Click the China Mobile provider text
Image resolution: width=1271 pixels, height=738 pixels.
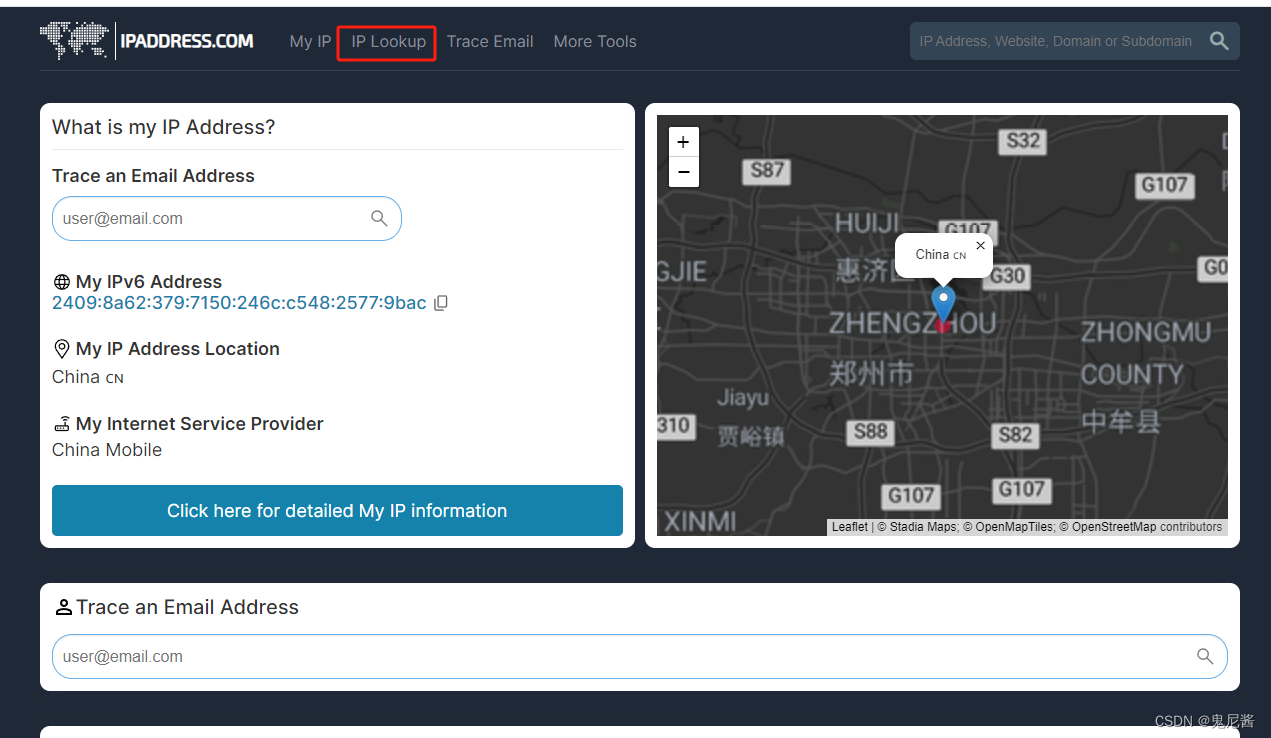click(107, 450)
